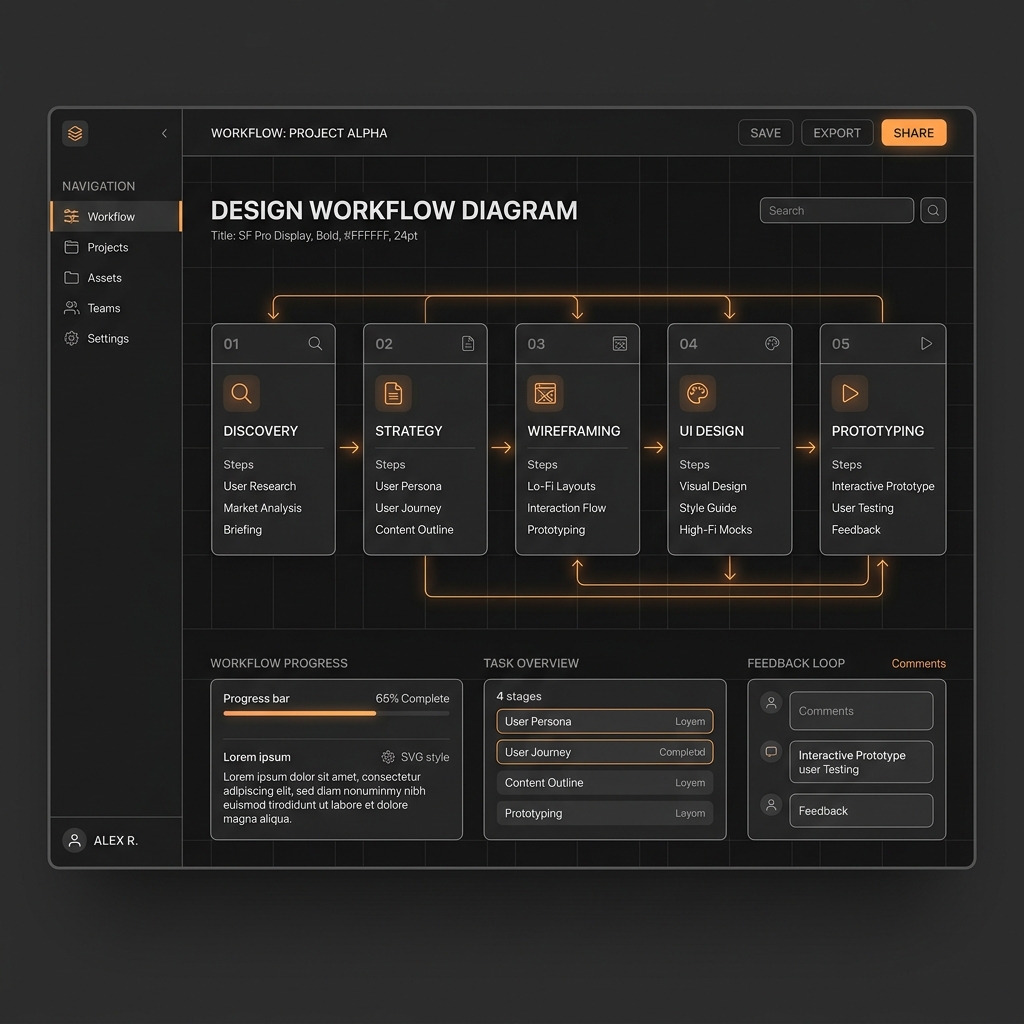The width and height of the screenshot is (1024, 1024).
Task: Click the Projects folder icon in sidebar
Action: [71, 247]
